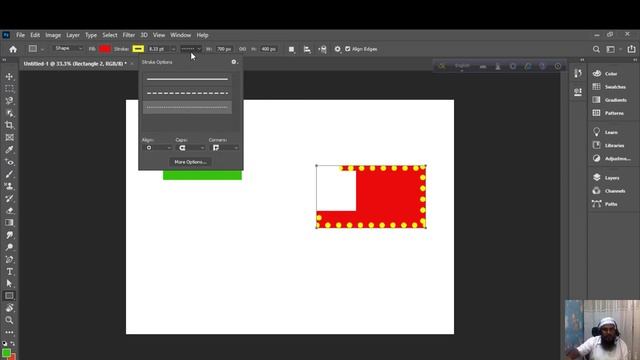Swap foreground and background colors
Screen dimensions: 640x360
click(x=13, y=344)
